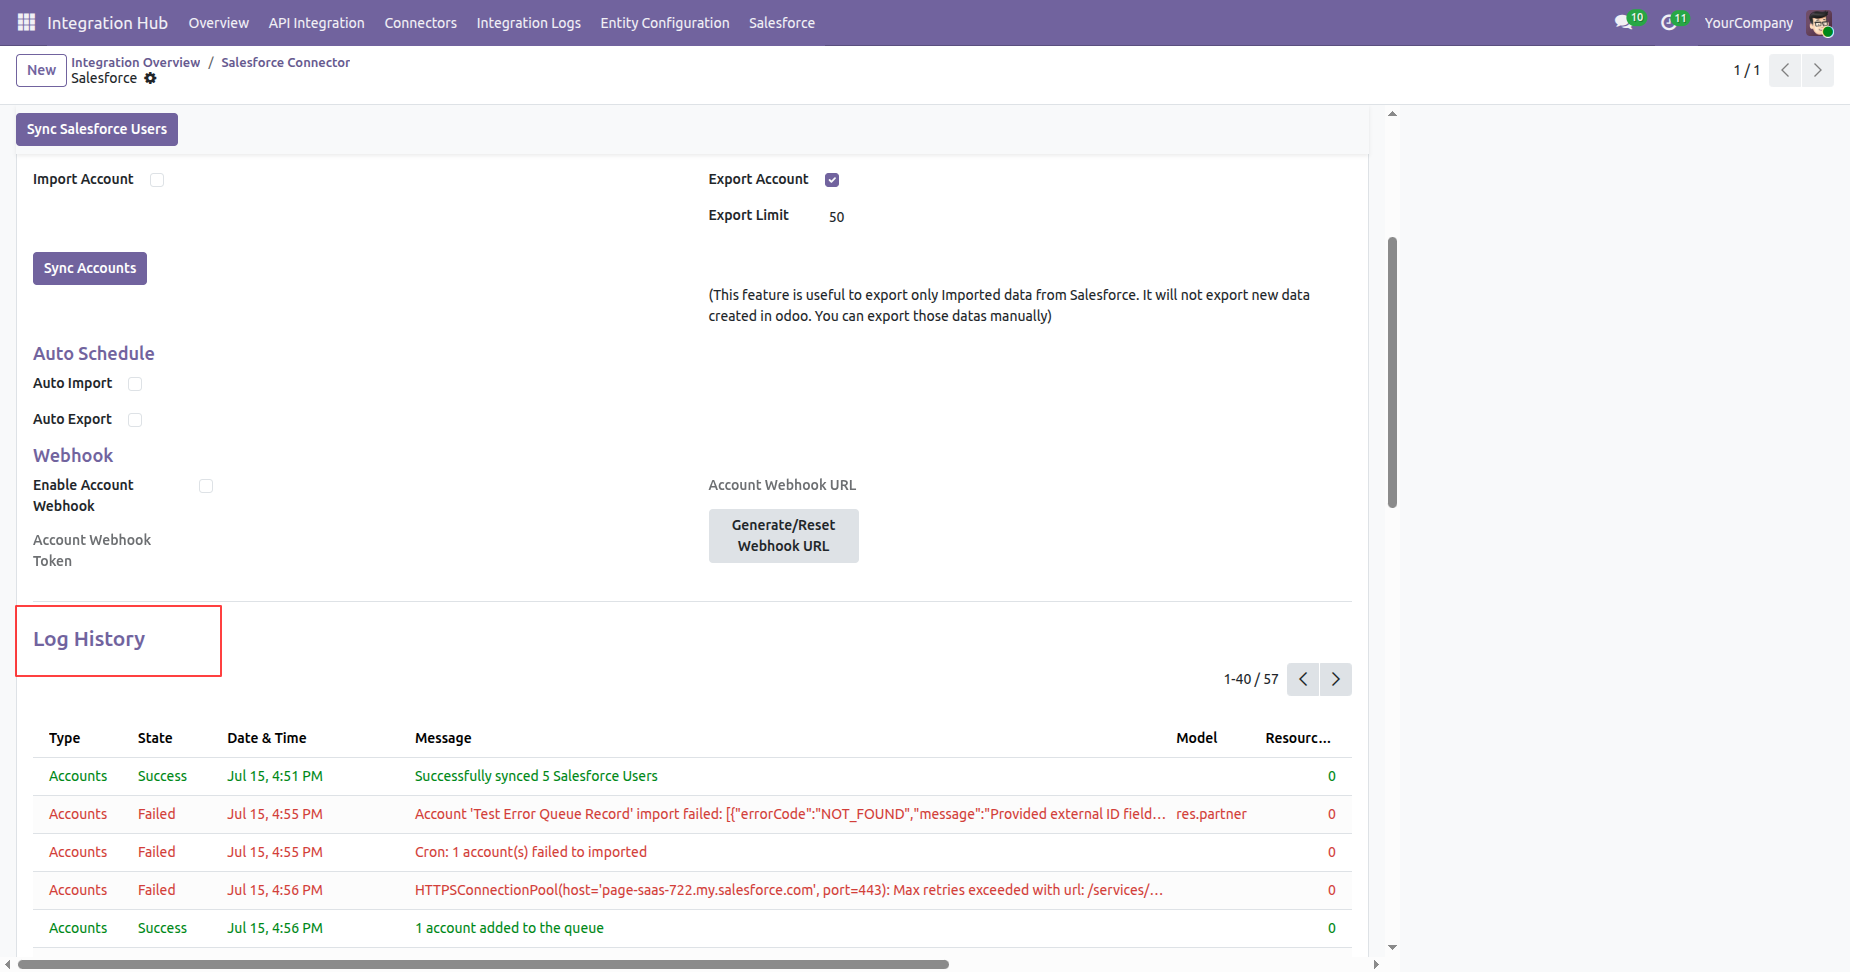Enable Account Webhook checkbox
This screenshot has width=1850, height=972.
coord(206,486)
